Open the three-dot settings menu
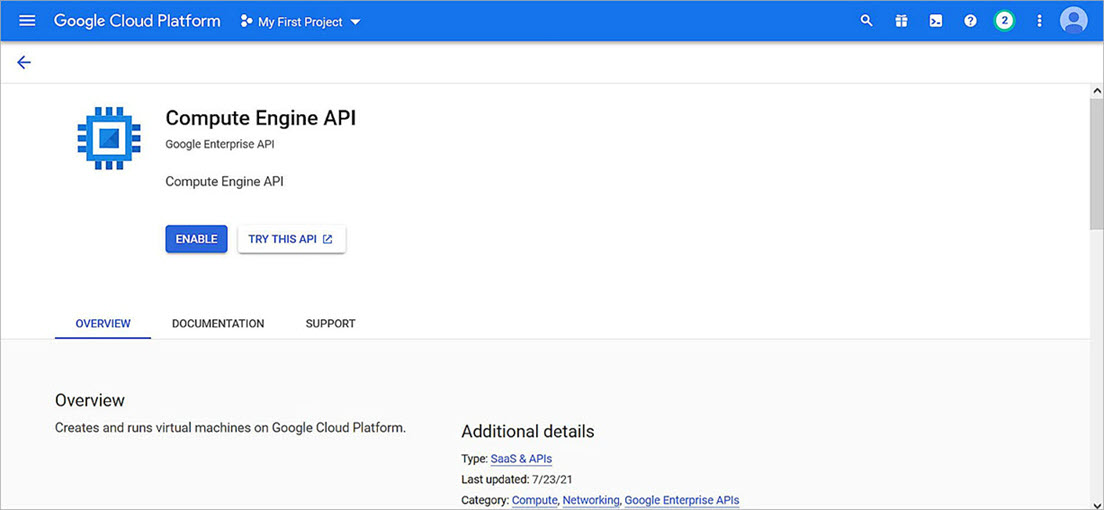Screen dimensions: 1104x510 click(1039, 21)
